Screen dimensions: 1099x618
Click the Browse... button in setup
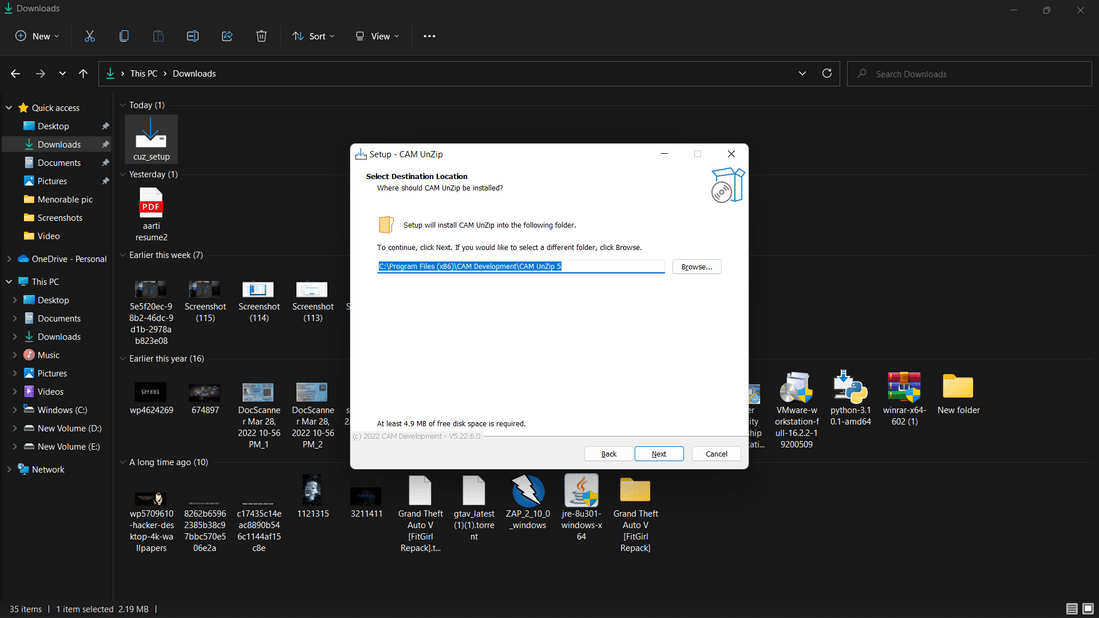pos(696,267)
